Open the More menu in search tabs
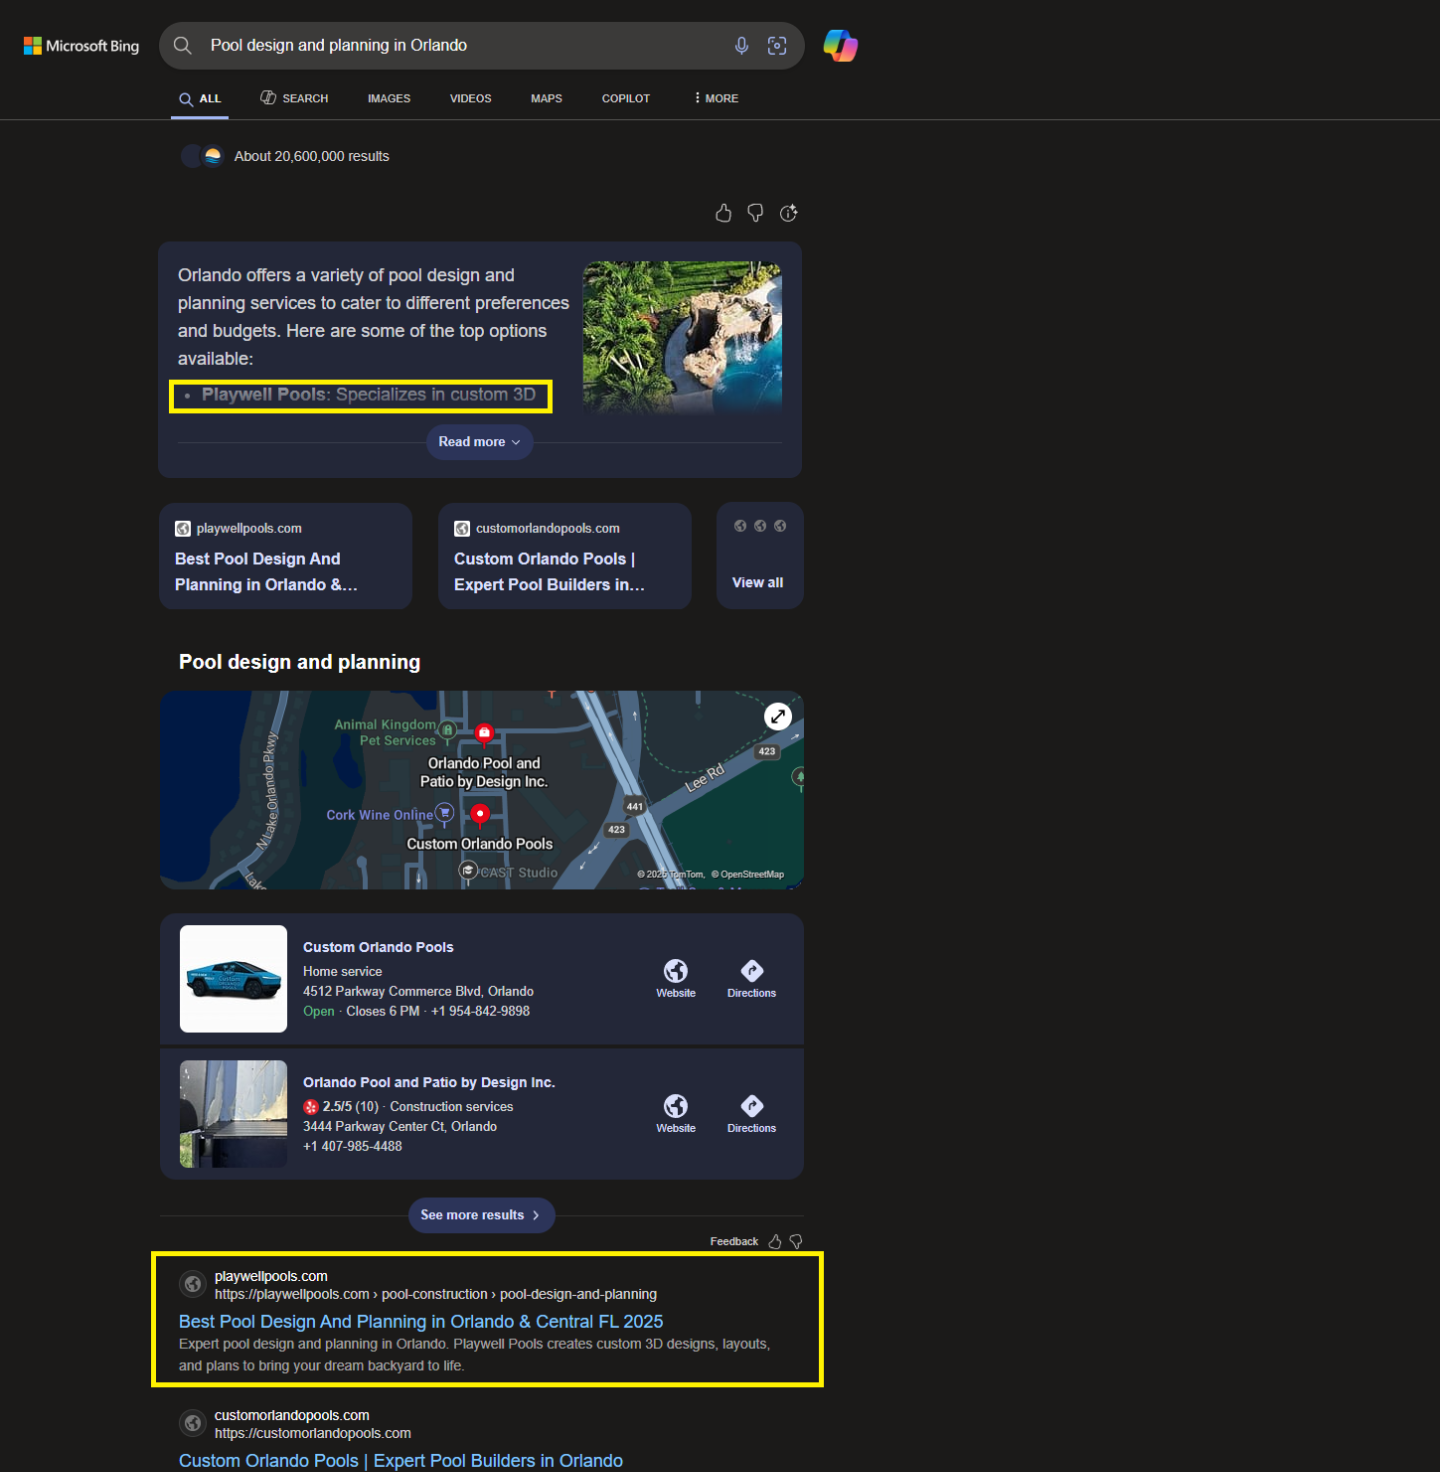This screenshot has height=1472, width=1440. point(716,99)
